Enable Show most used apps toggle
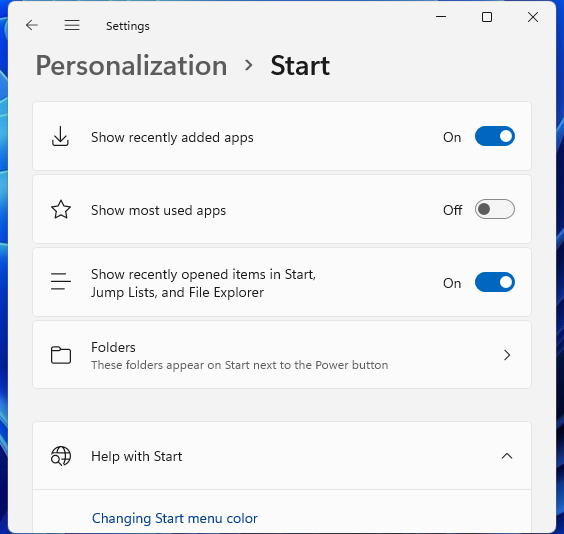This screenshot has width=564, height=534. pos(495,209)
